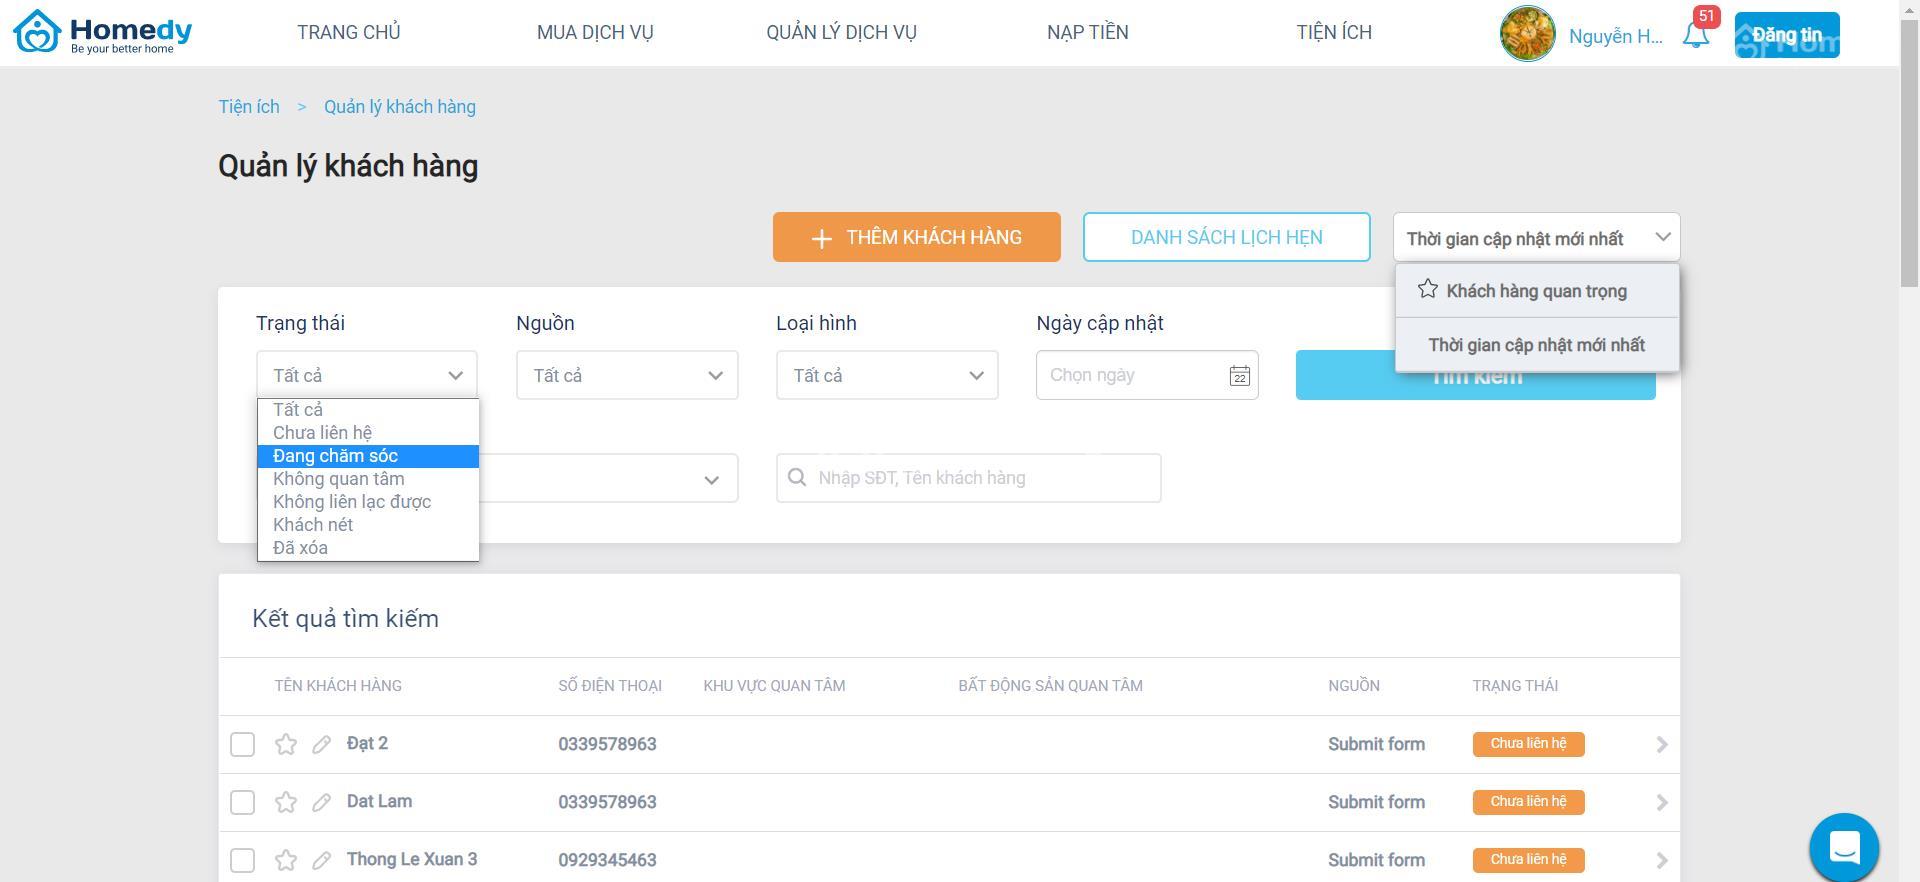The width and height of the screenshot is (1920, 882).
Task: Tick the checkbox for Thong Le Xuan 3
Action: coord(242,860)
